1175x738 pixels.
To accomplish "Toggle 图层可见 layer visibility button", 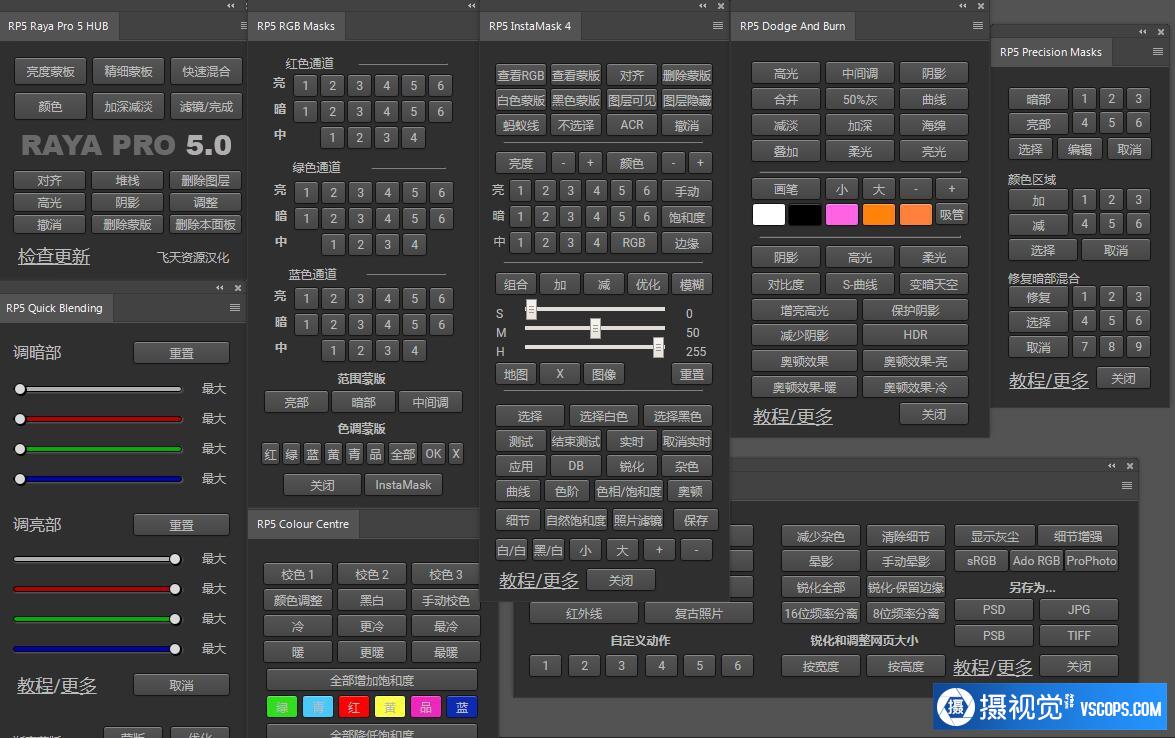I will click(632, 100).
